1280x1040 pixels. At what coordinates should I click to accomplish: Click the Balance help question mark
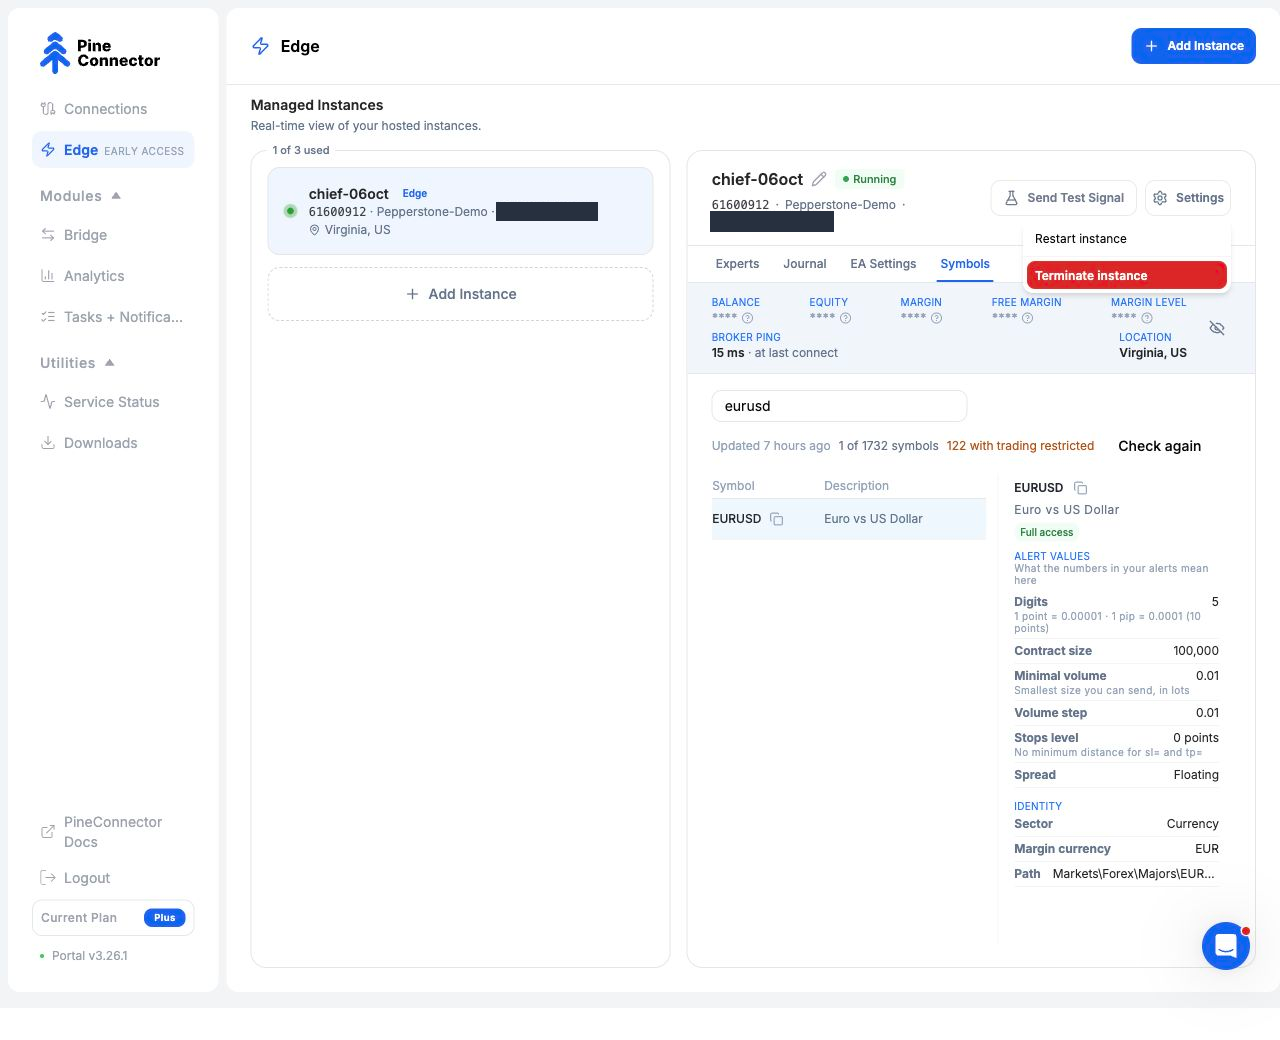(747, 318)
